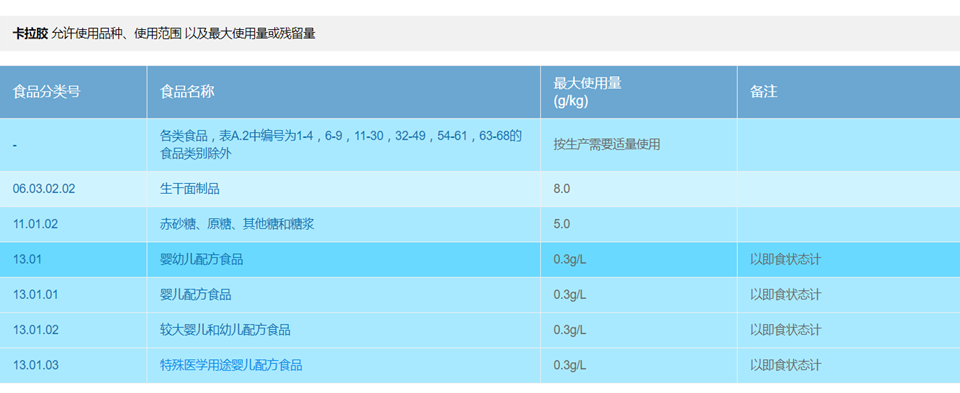Click category number 13.01.02
Image resolution: width=960 pixels, height=393 pixels.
tap(36, 331)
